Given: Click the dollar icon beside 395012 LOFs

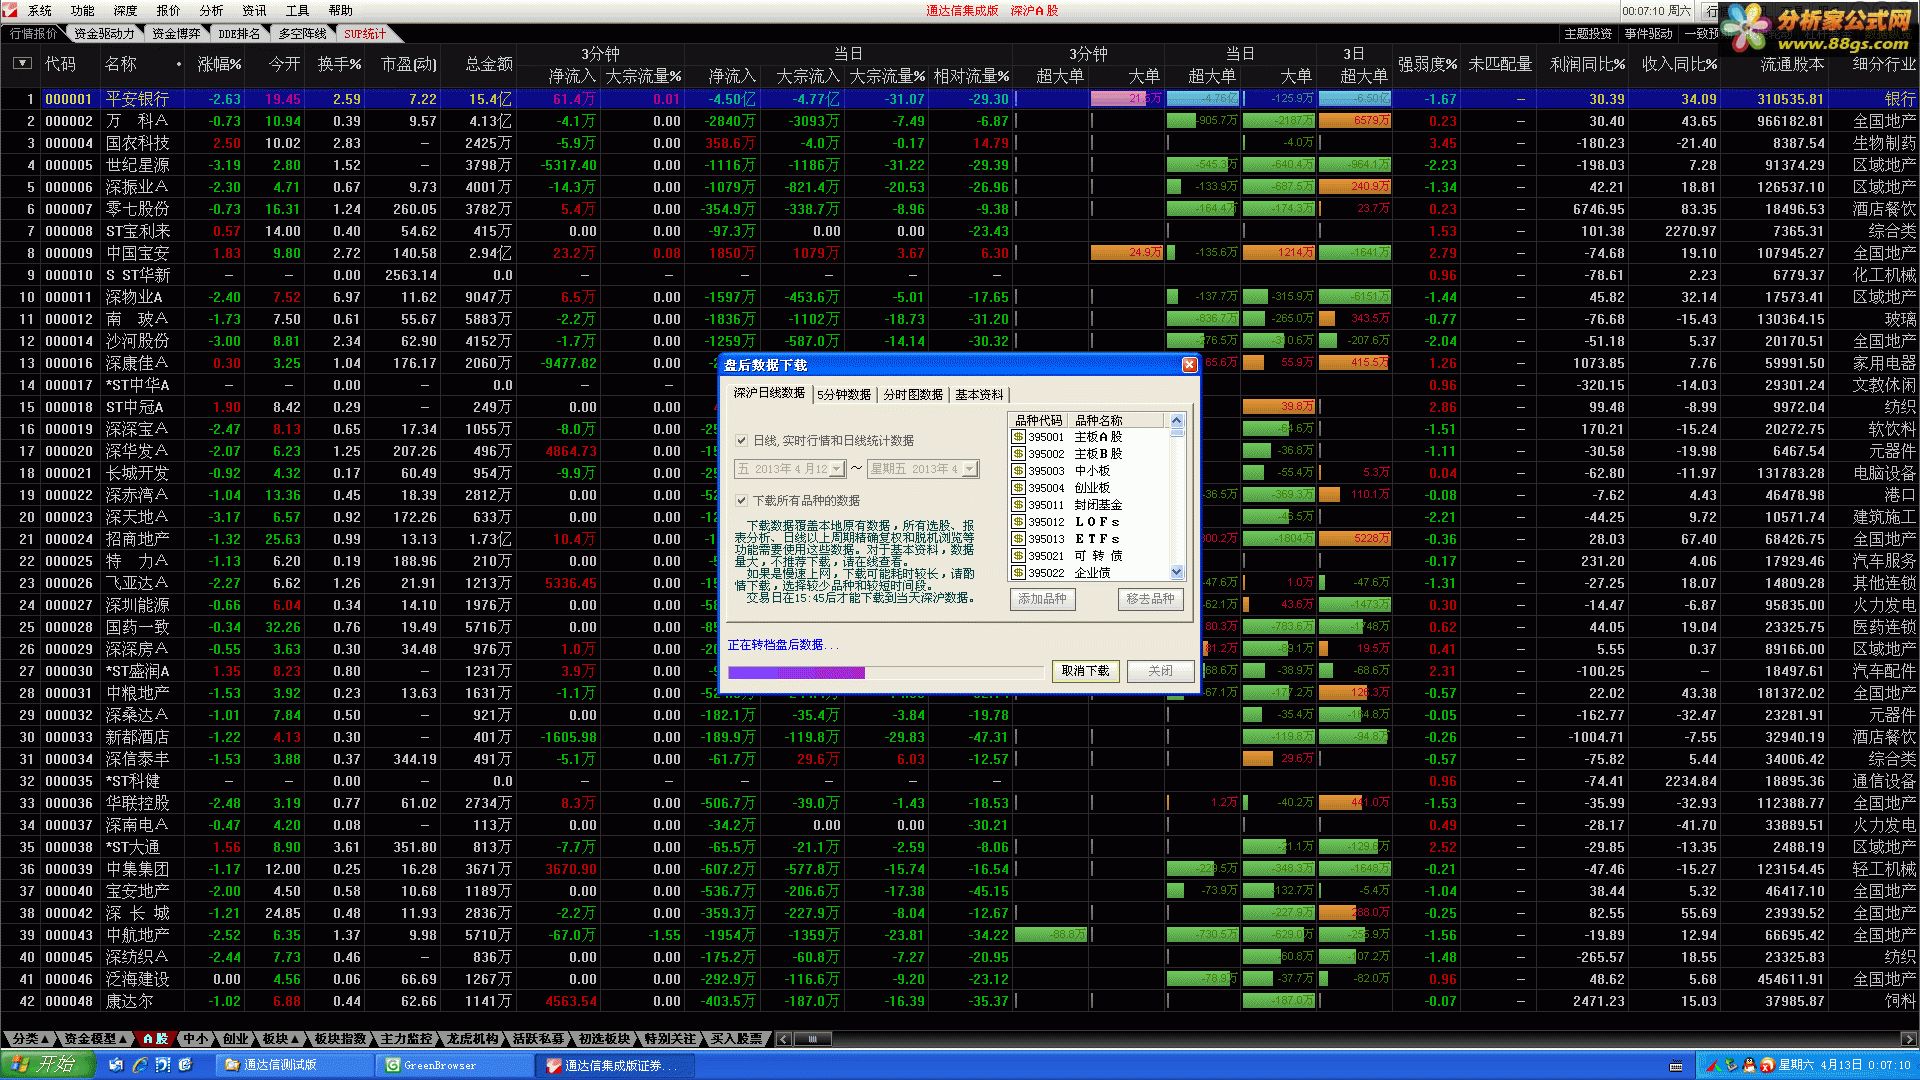Looking at the screenshot, I should (1018, 522).
